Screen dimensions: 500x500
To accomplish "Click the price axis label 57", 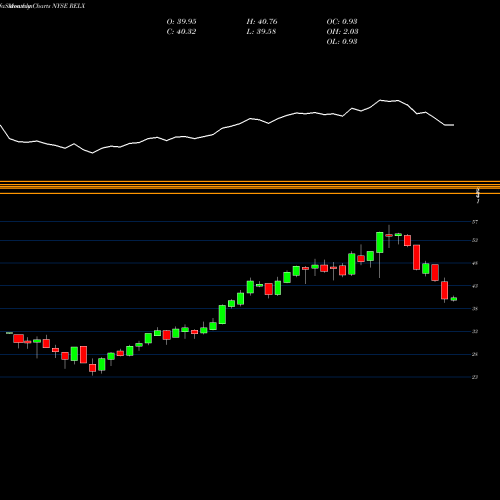I will [475, 222].
